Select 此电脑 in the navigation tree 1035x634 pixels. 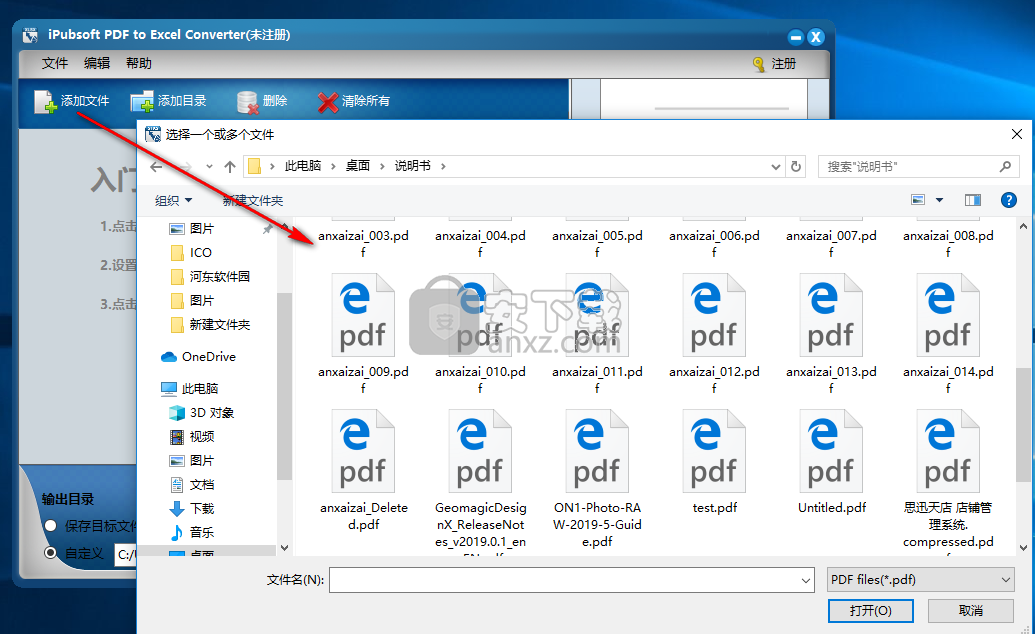point(190,388)
